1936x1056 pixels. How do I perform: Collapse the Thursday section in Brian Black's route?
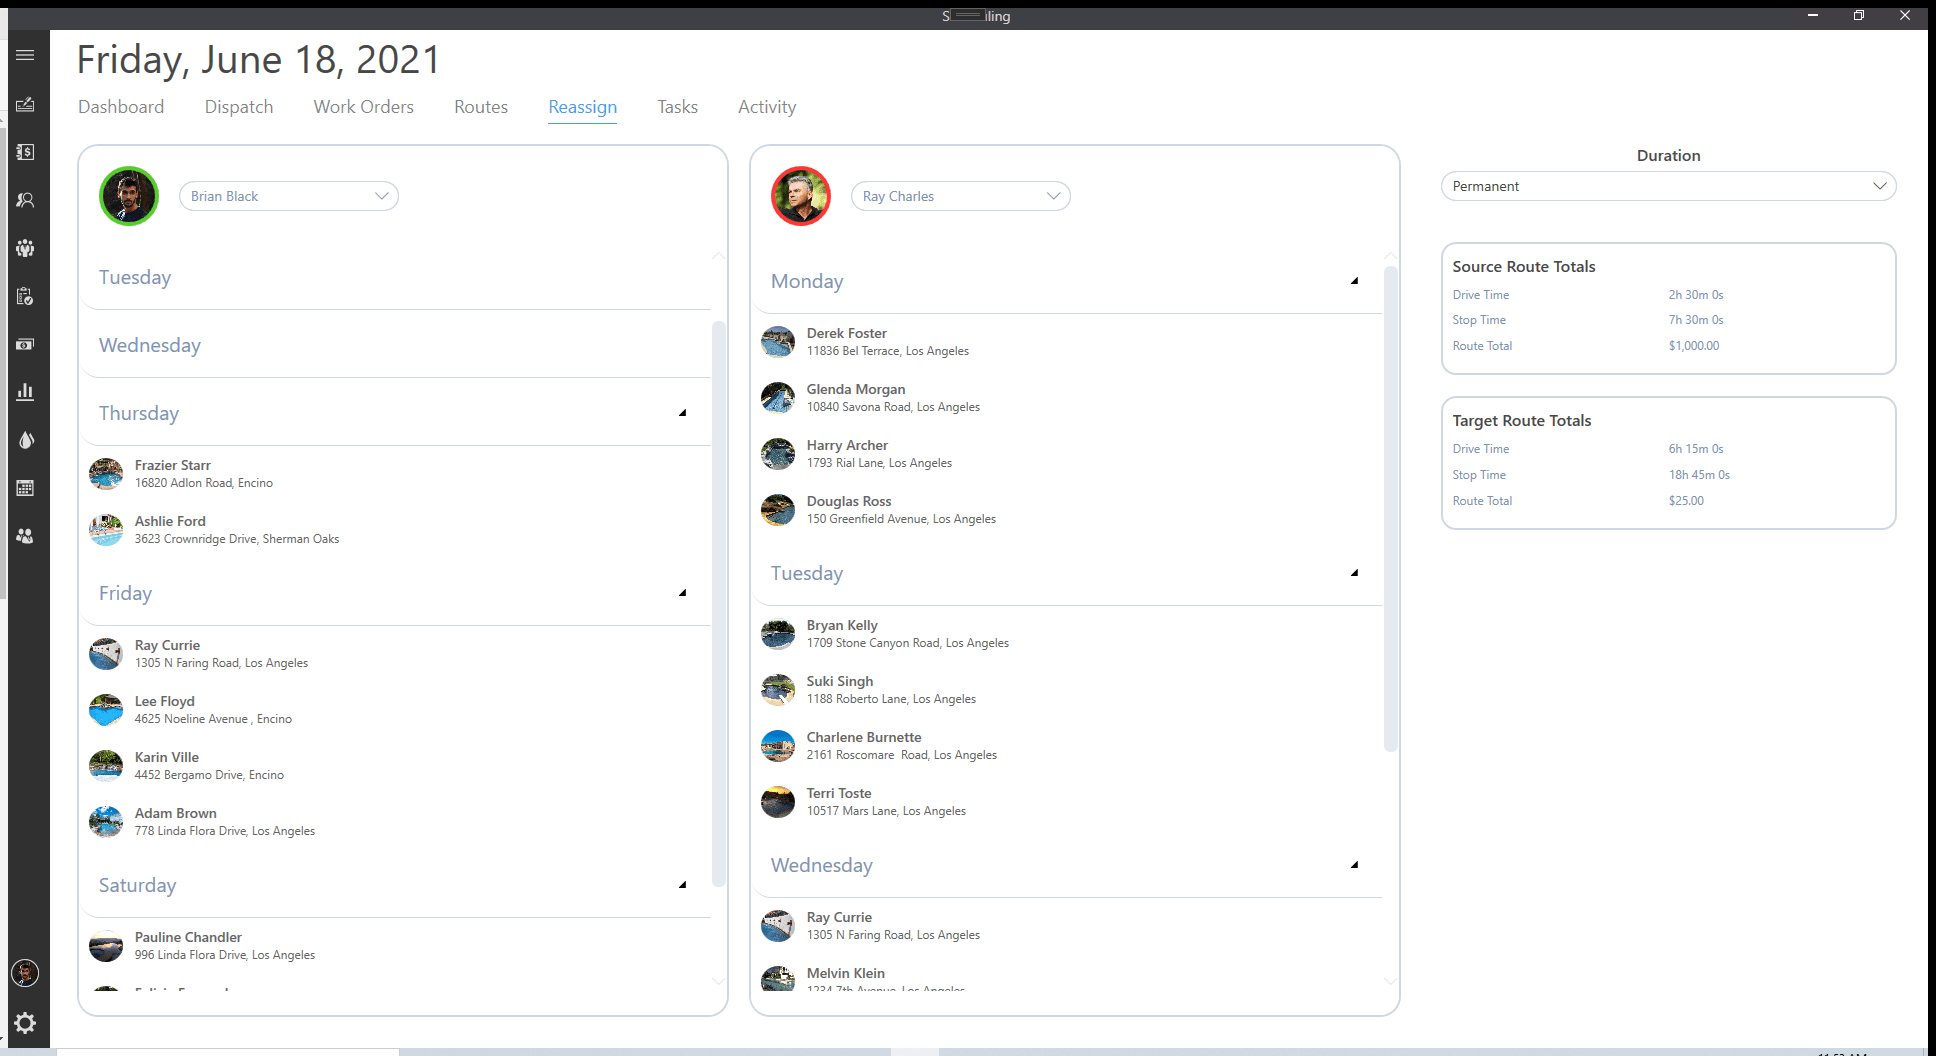pos(683,411)
